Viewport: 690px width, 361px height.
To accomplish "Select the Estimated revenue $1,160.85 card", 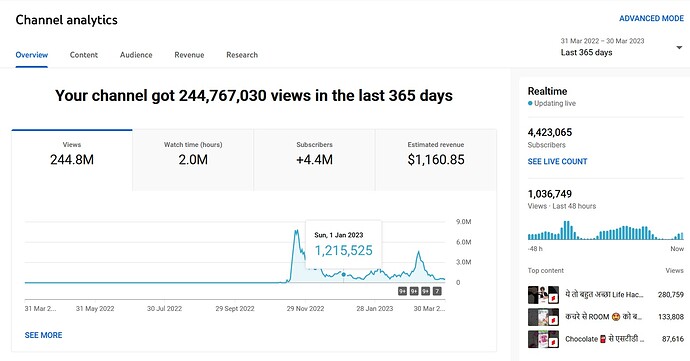I will 436,160.
